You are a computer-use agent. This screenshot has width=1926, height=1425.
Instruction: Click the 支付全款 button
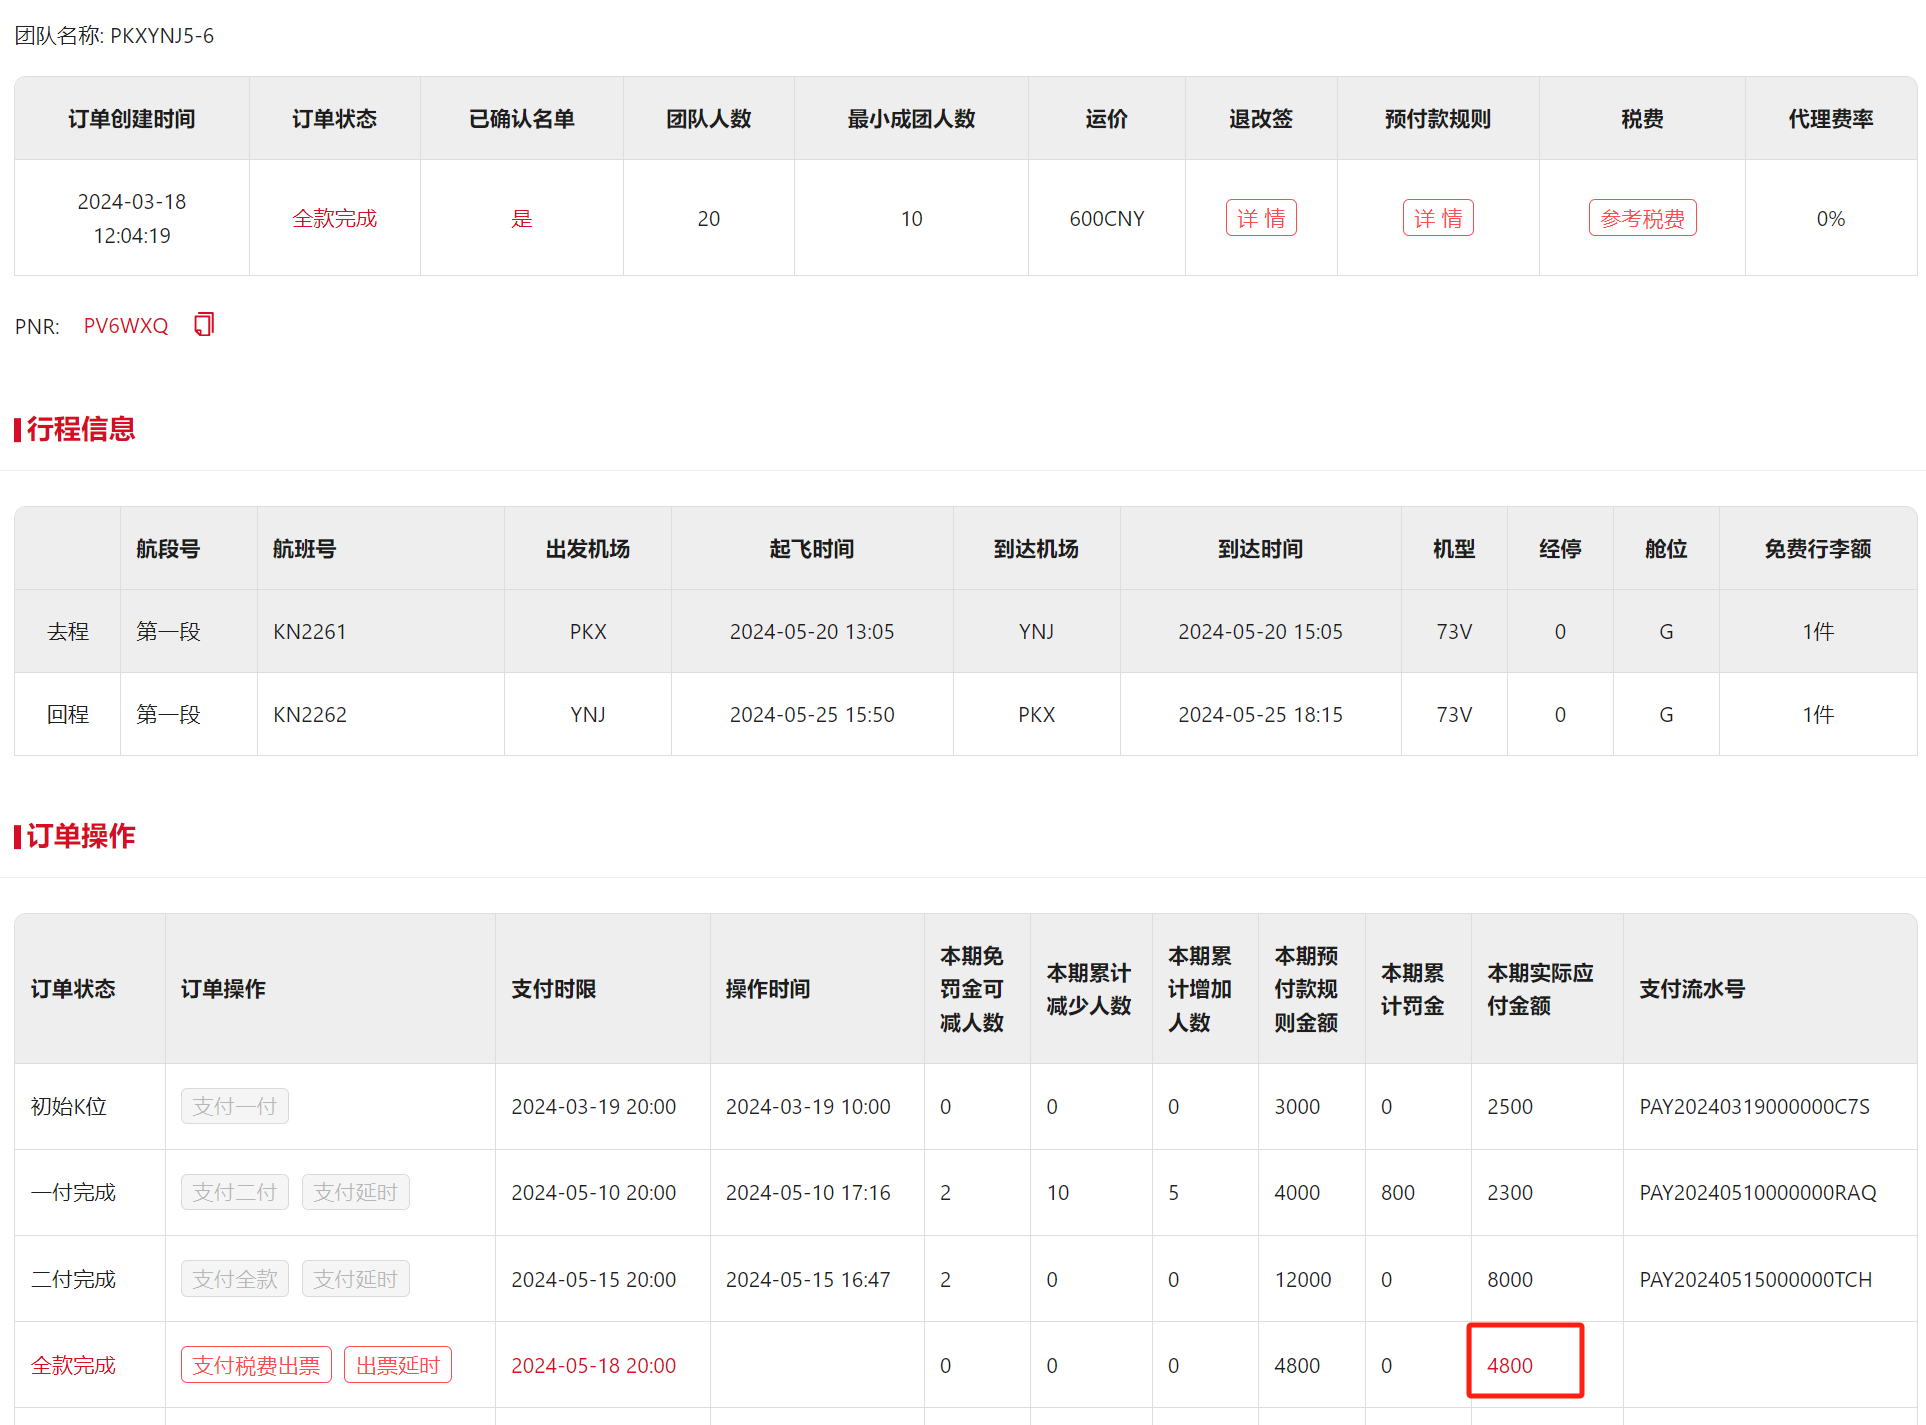click(x=234, y=1279)
